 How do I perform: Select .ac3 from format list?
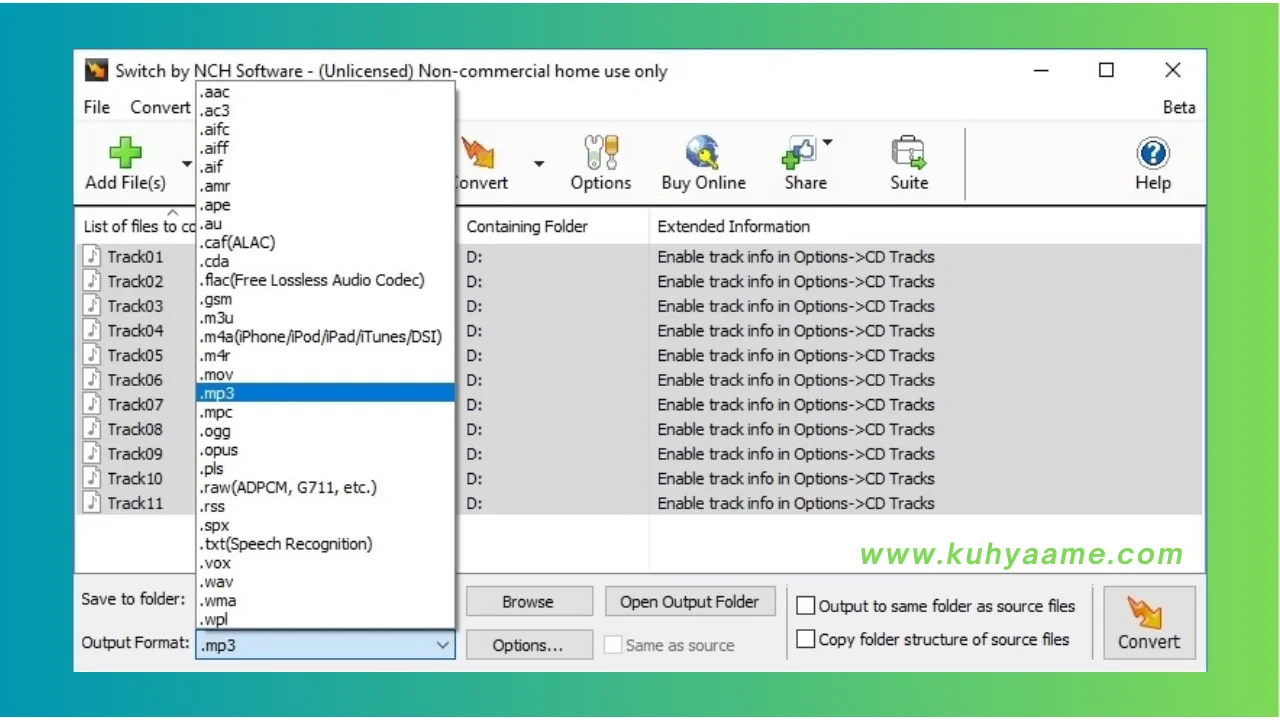coord(326,110)
